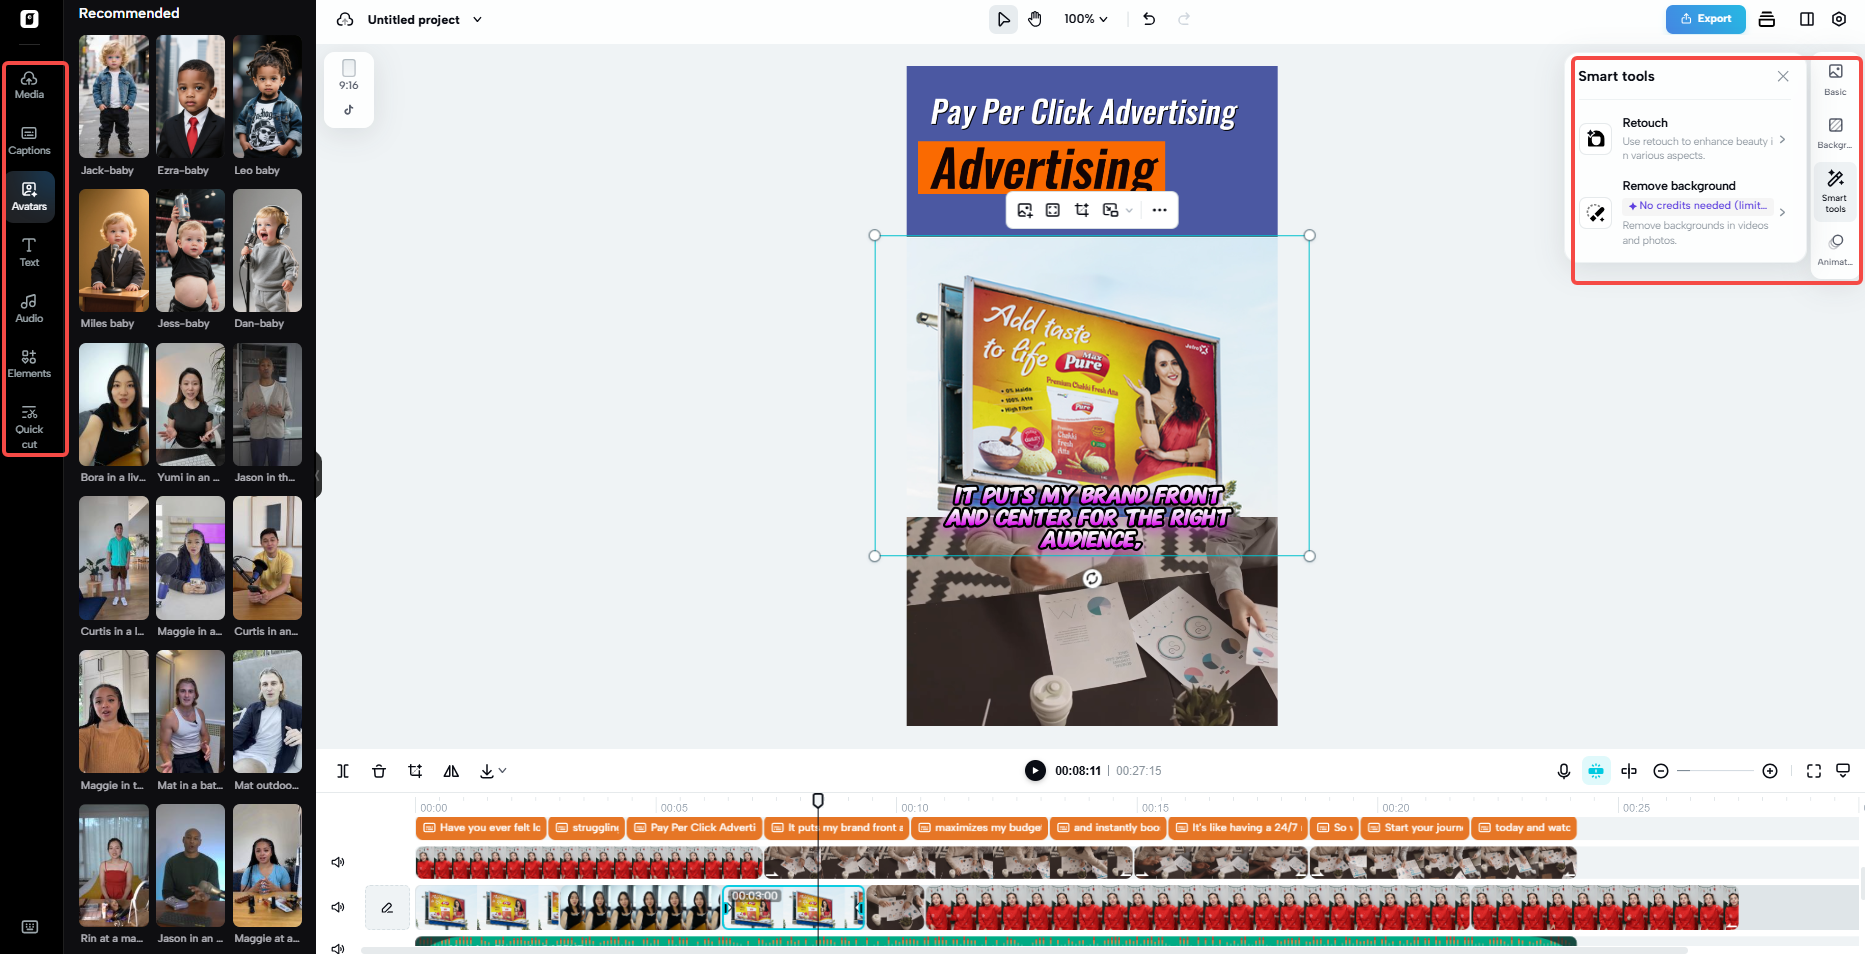Mute the bottom audio track
1865x954 pixels.
[338, 948]
